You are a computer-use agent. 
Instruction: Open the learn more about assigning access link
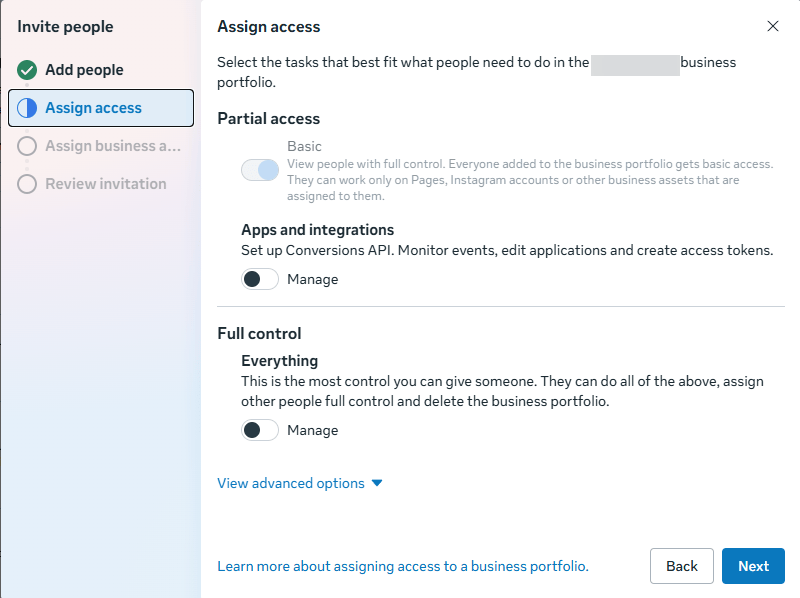pyautogui.click(x=402, y=566)
